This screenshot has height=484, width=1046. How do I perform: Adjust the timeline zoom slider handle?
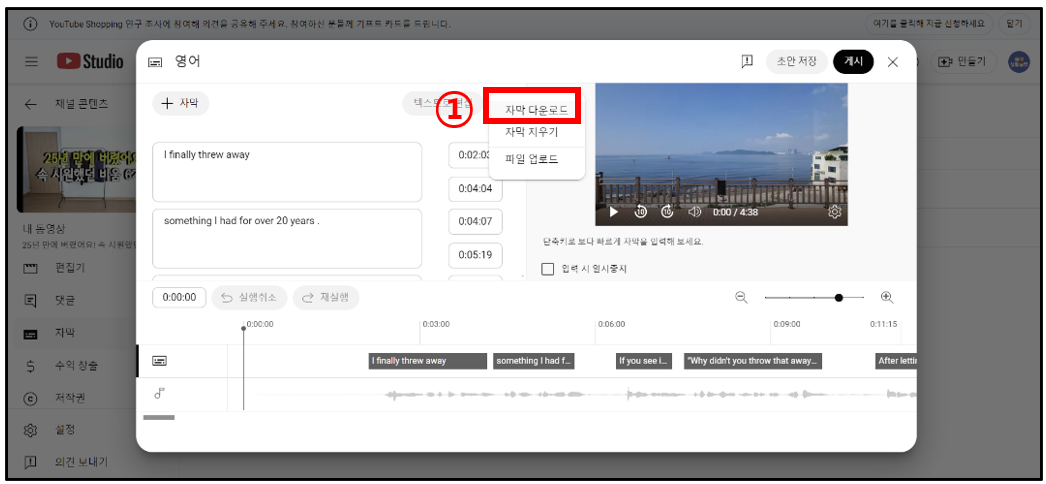click(839, 297)
